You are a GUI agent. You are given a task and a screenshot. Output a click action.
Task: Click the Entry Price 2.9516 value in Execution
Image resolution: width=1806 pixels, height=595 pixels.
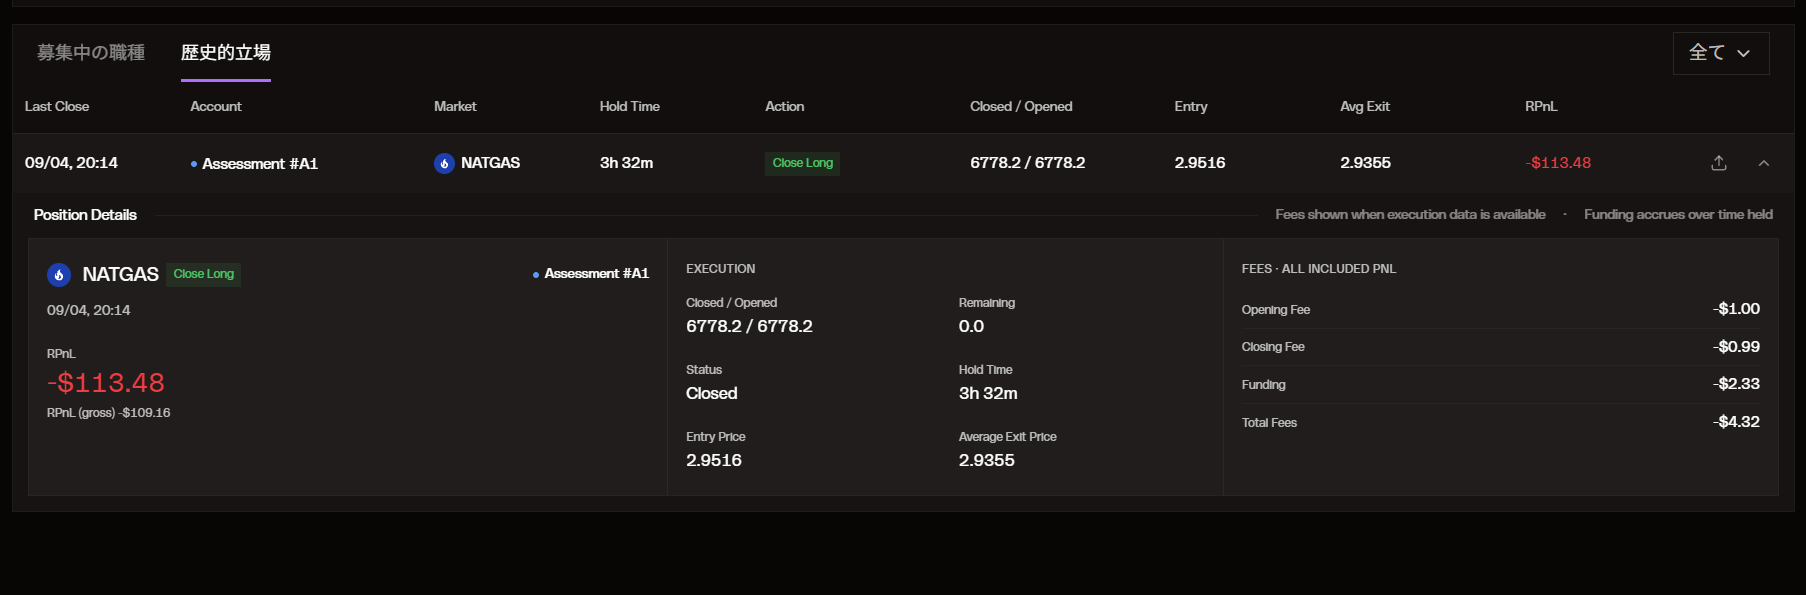point(714,461)
